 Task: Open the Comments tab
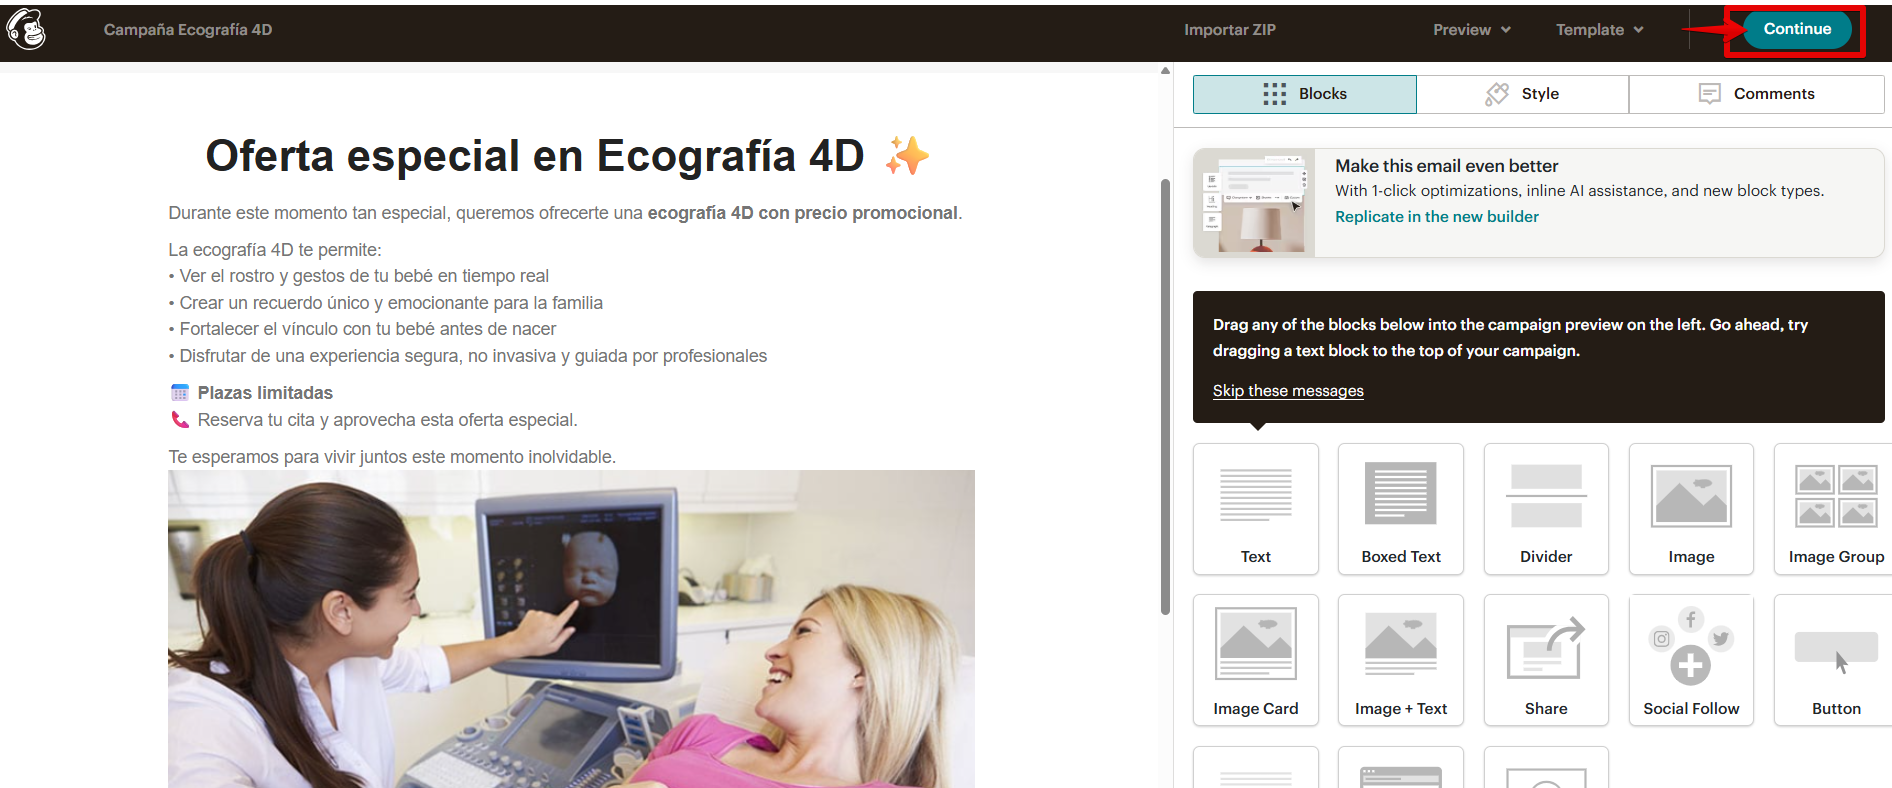click(1756, 94)
